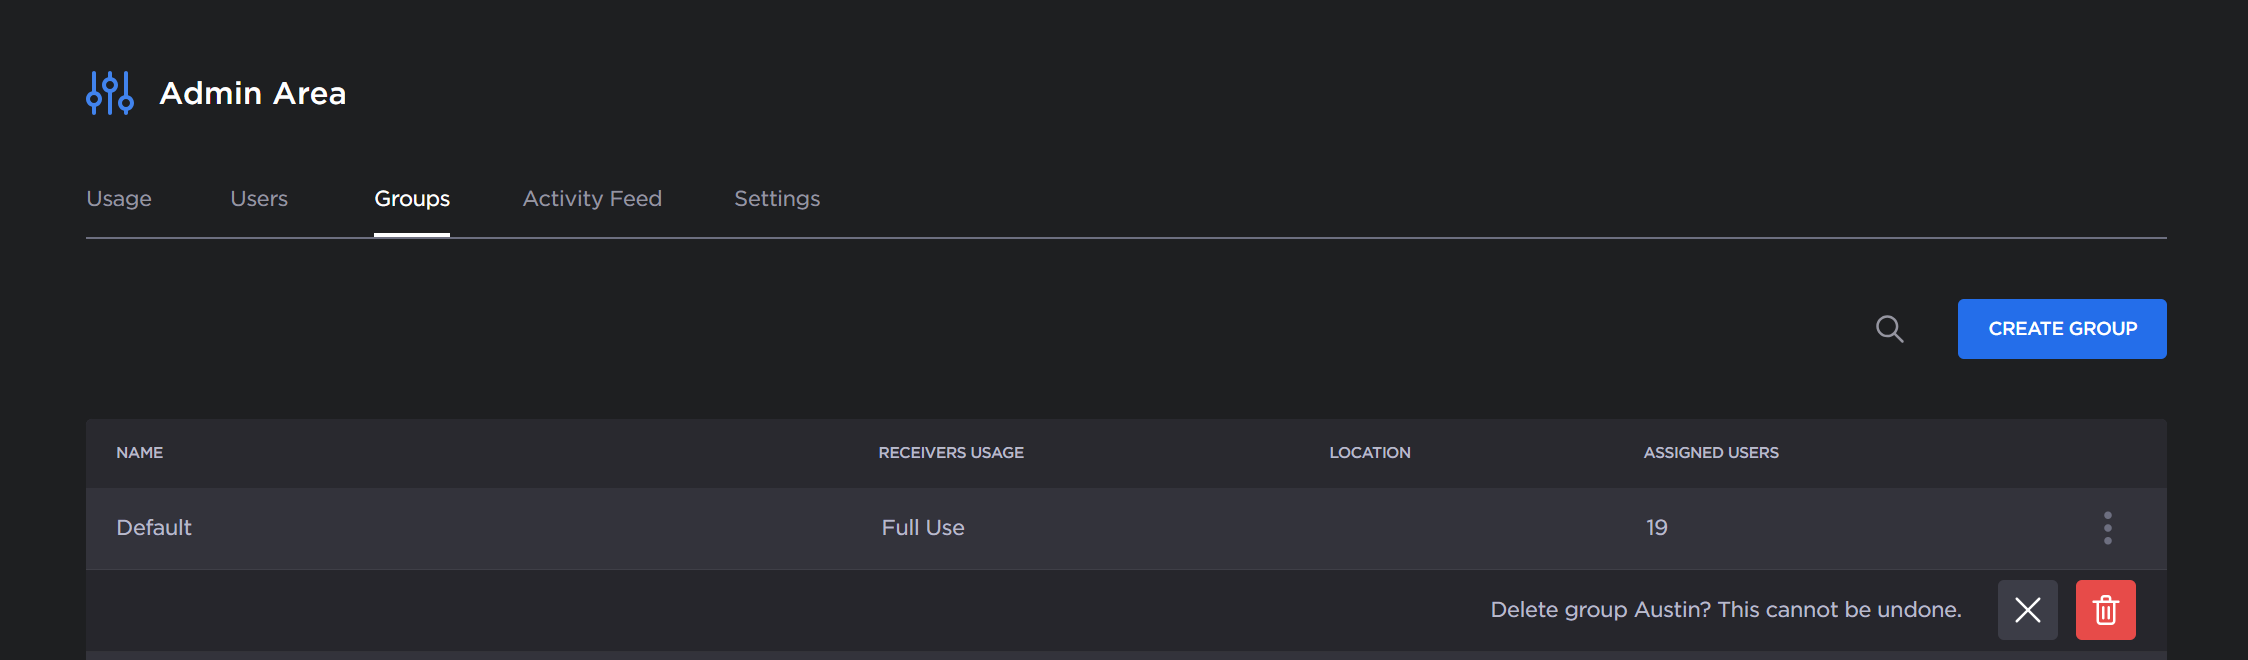
Task: Sort by ASSIGNED USERS column header
Action: coord(1710,453)
